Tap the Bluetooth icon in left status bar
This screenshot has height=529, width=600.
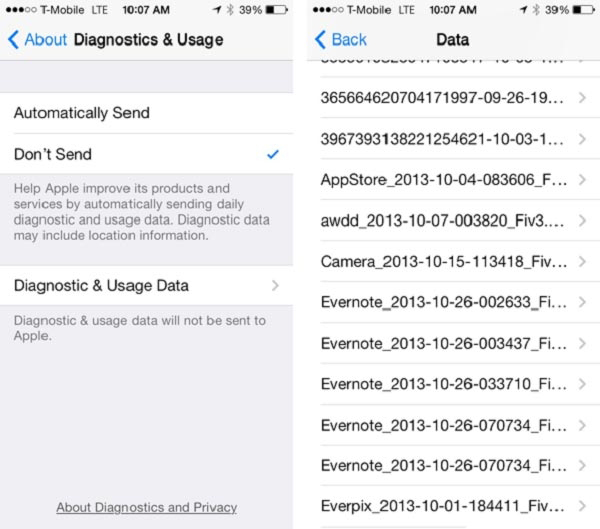pyautogui.click(x=230, y=10)
